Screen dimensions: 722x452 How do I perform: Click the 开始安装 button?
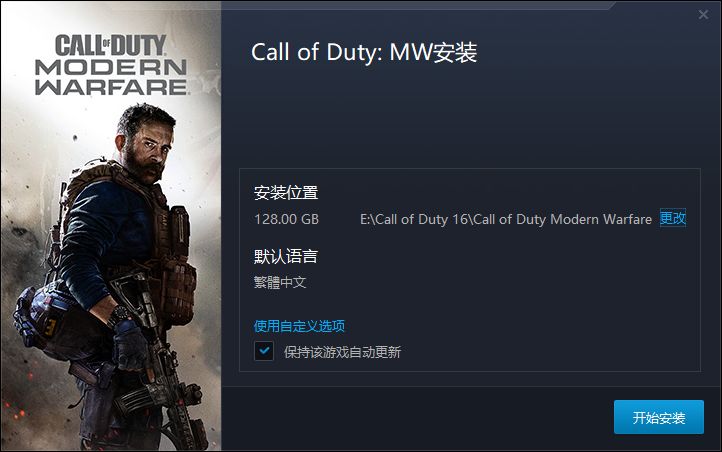pyautogui.click(x=658, y=417)
